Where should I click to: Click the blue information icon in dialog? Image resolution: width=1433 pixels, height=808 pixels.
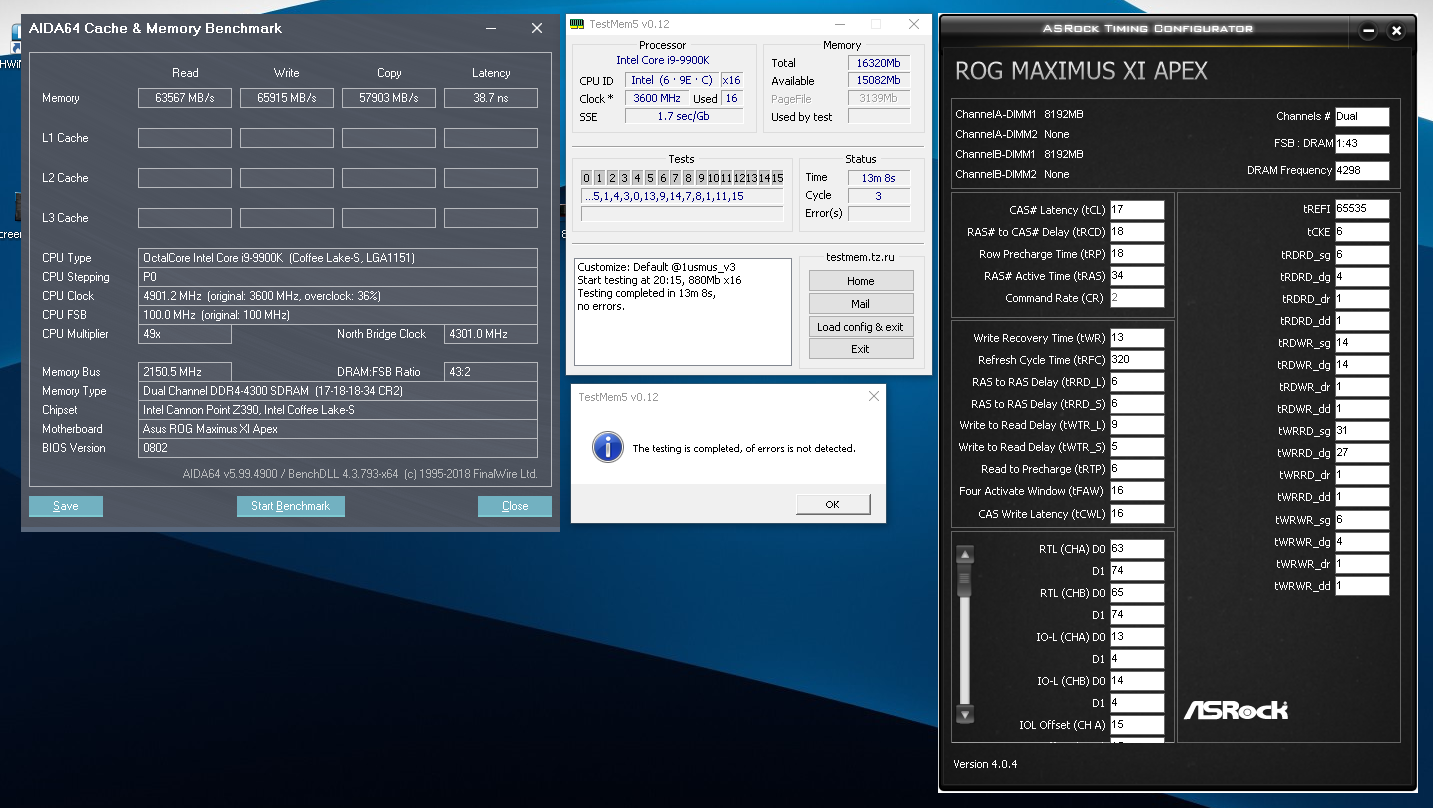607,448
